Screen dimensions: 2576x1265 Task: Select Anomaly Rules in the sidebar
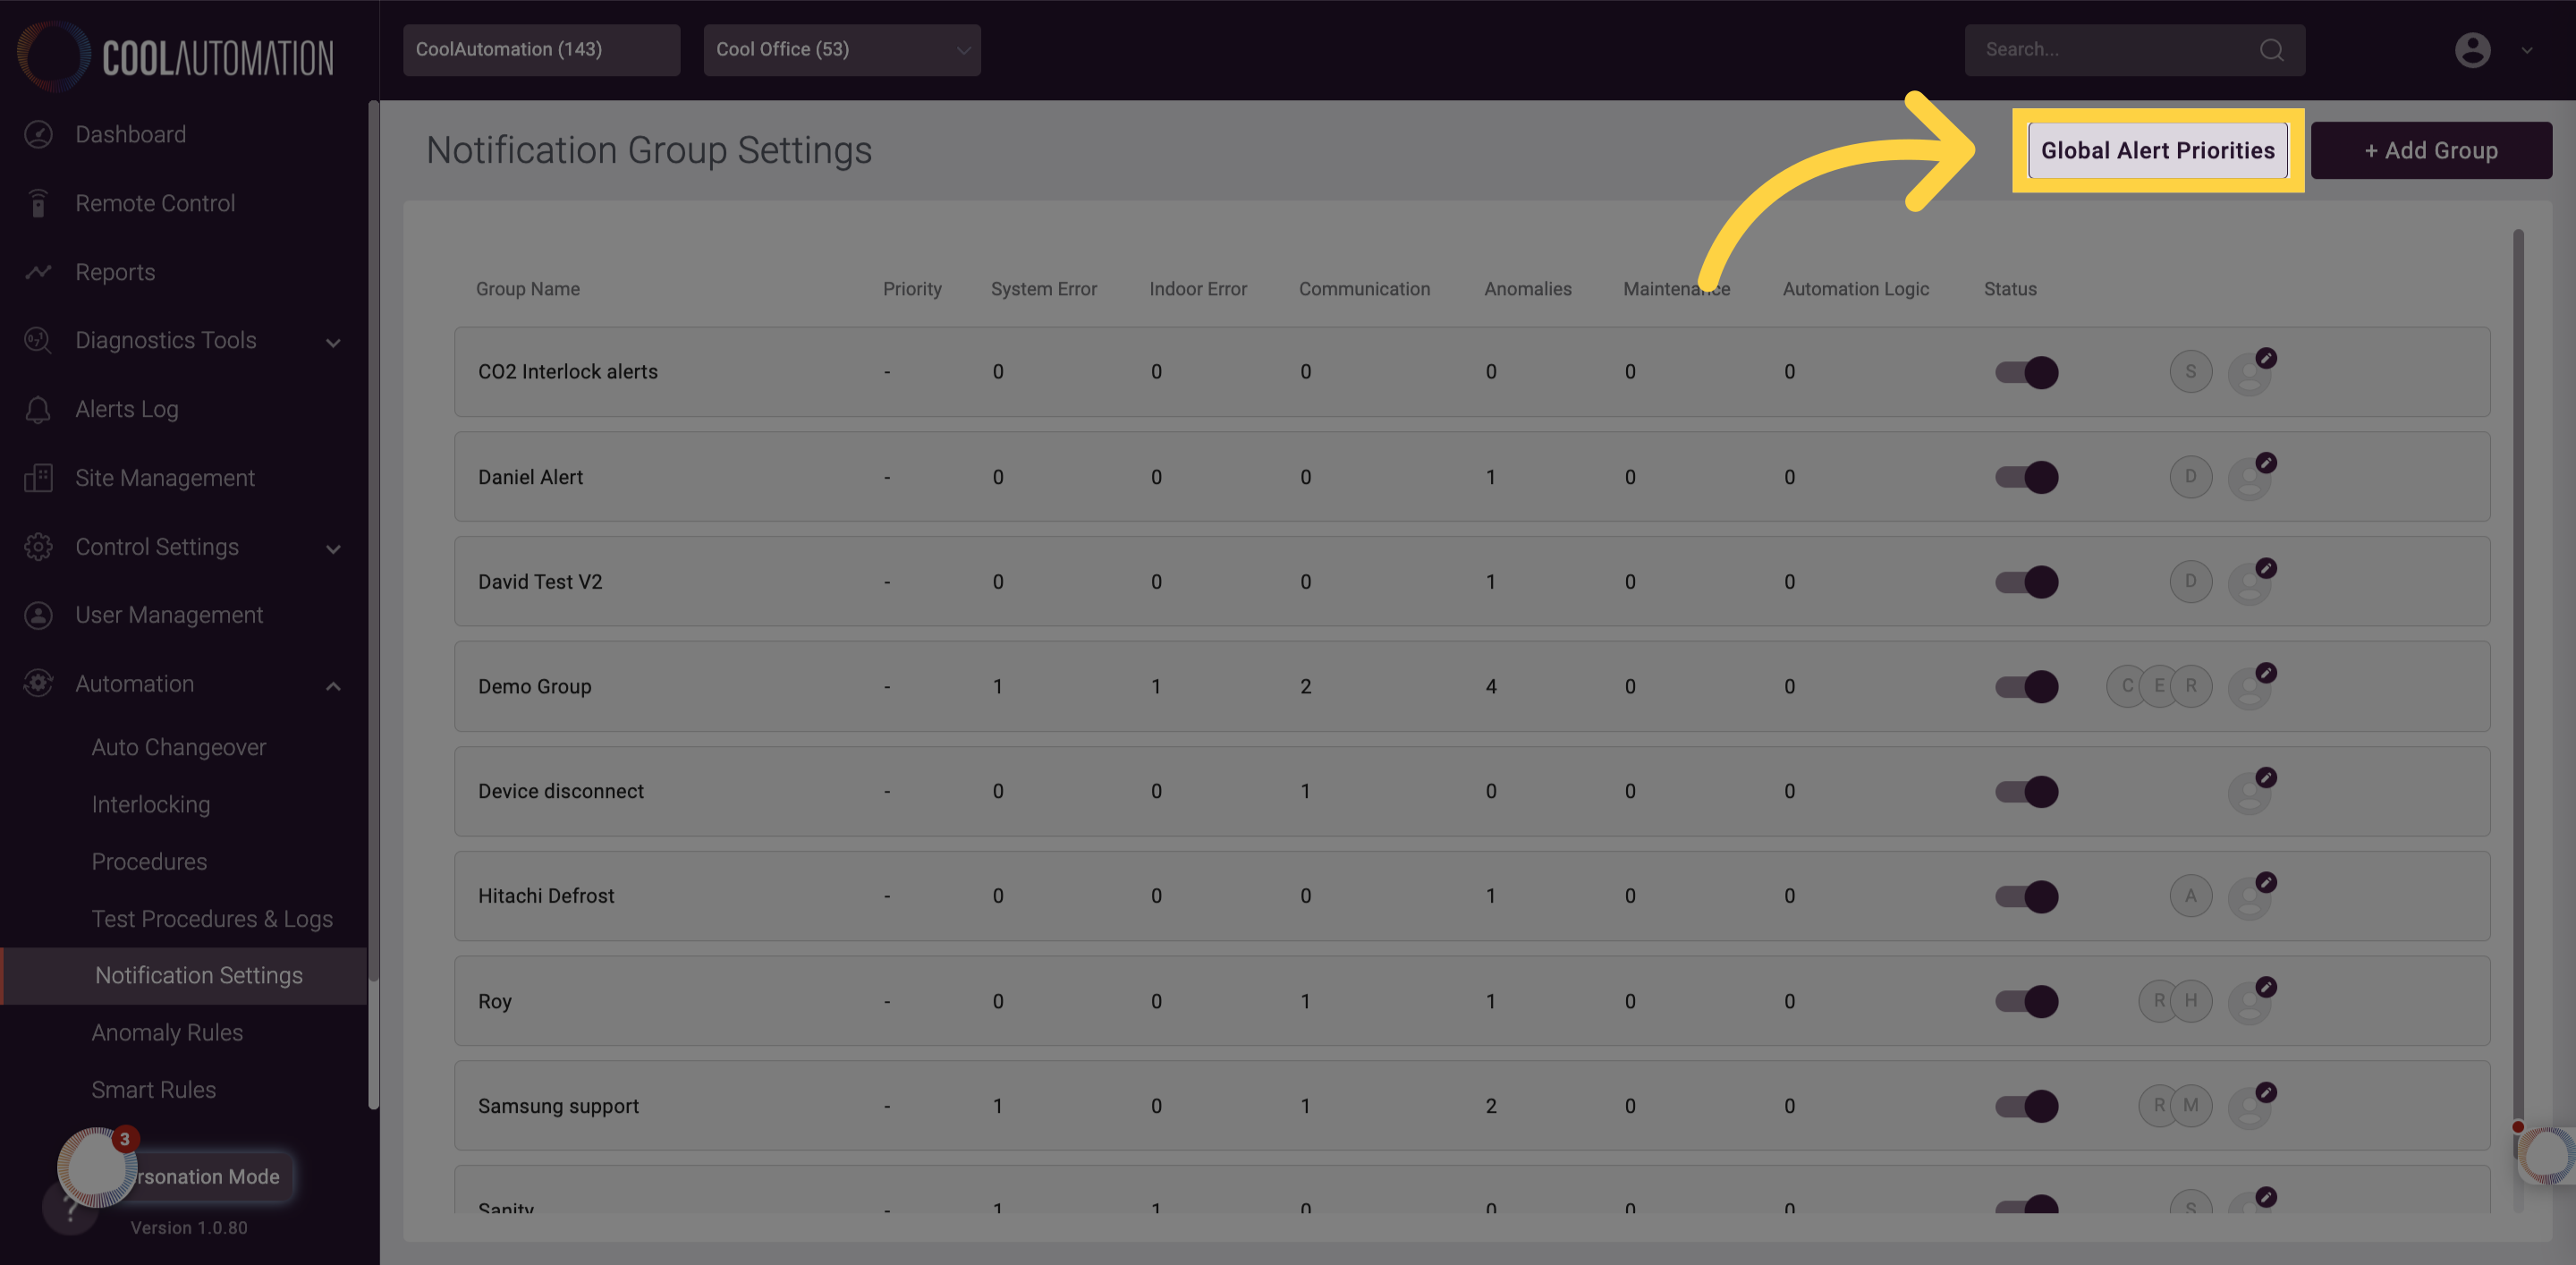pyautogui.click(x=167, y=1032)
